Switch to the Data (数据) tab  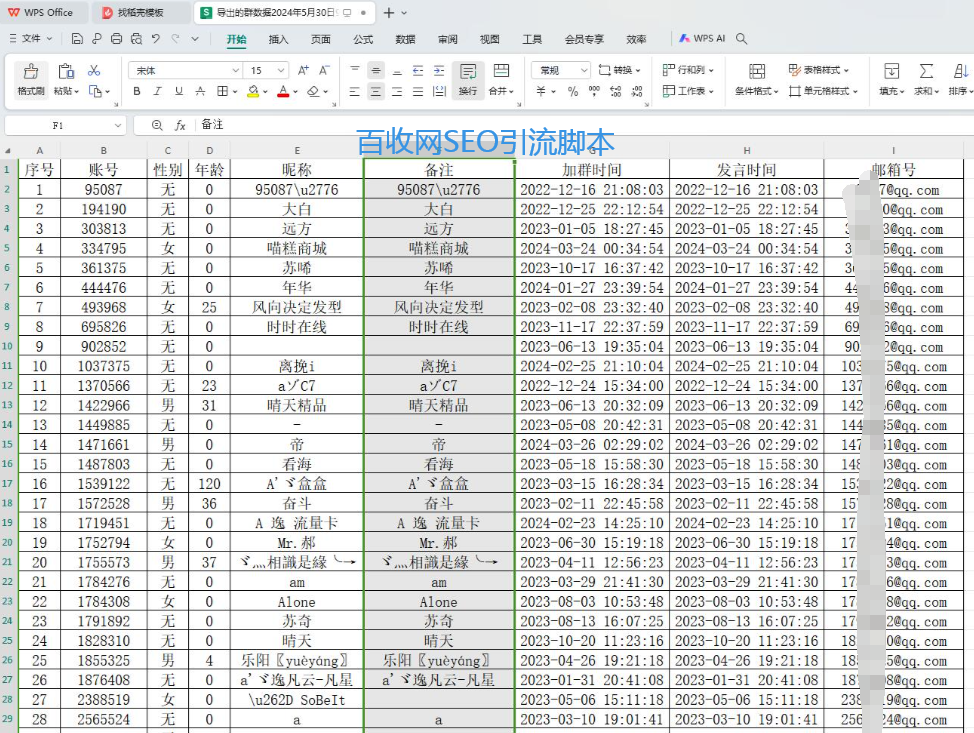[x=405, y=39]
